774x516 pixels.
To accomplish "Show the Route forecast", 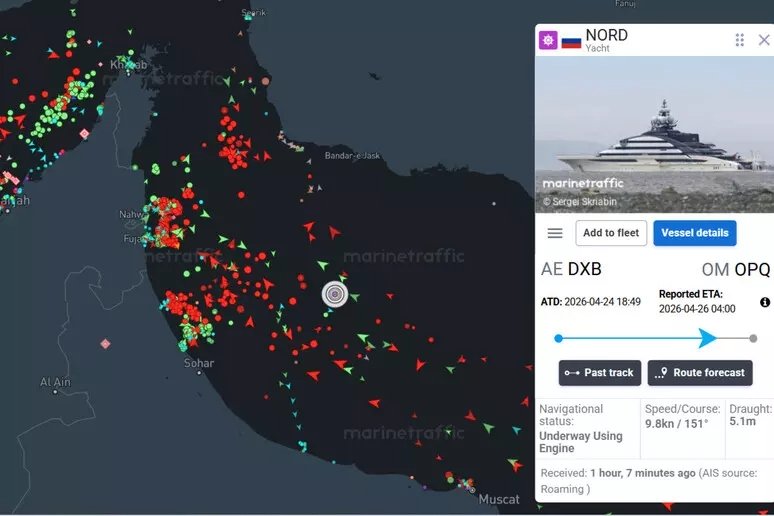I will 699,373.
